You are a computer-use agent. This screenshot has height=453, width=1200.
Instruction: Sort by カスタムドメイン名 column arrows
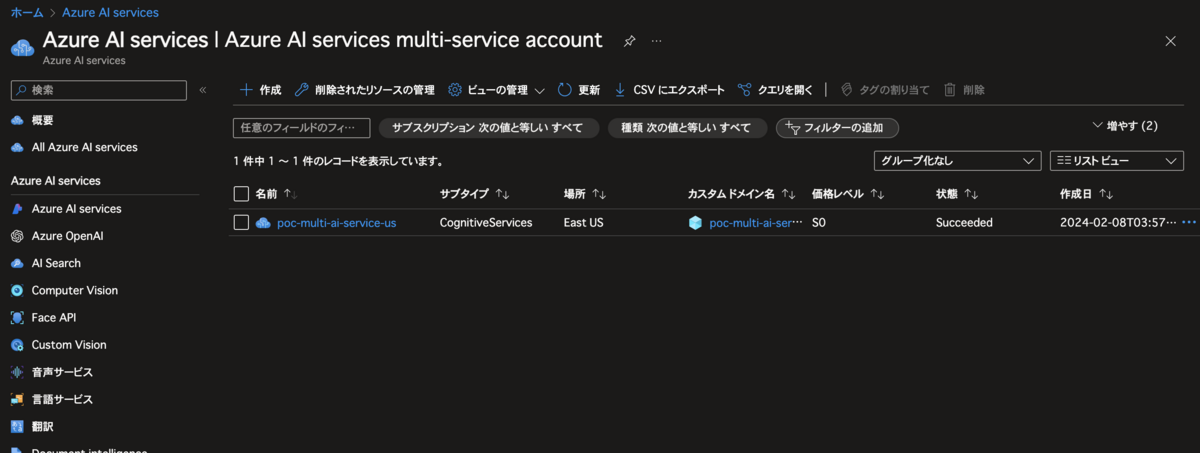point(788,194)
